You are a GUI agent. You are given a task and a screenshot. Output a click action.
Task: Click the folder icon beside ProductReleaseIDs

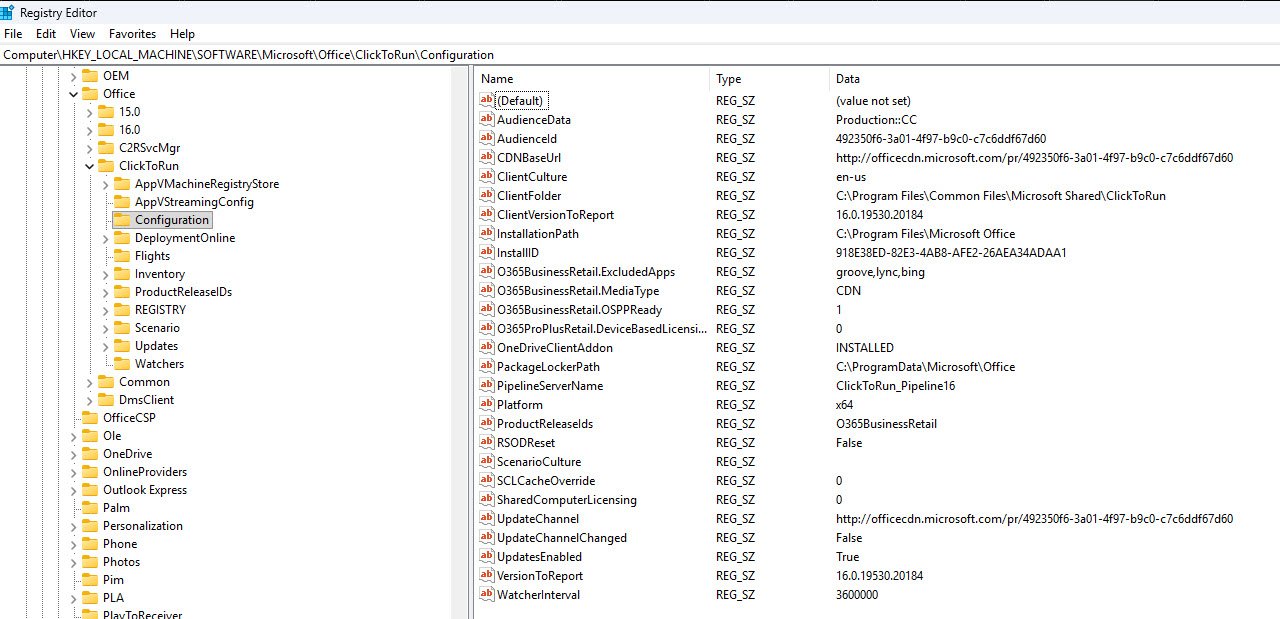point(121,292)
